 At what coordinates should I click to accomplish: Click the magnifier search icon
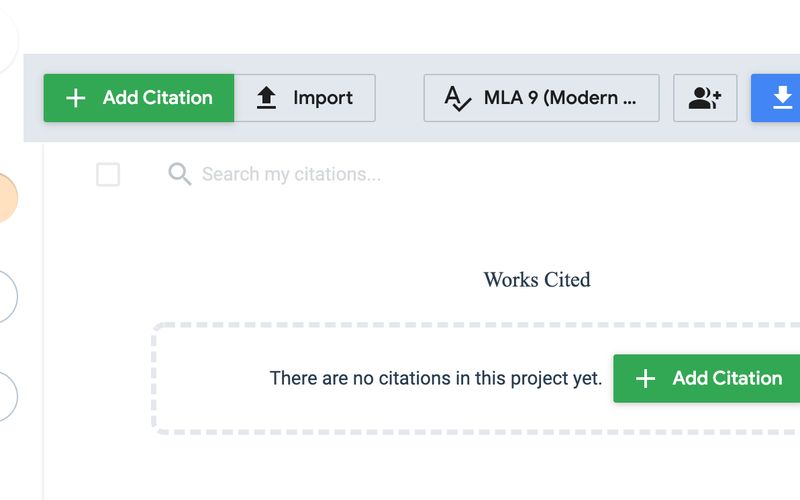click(180, 175)
